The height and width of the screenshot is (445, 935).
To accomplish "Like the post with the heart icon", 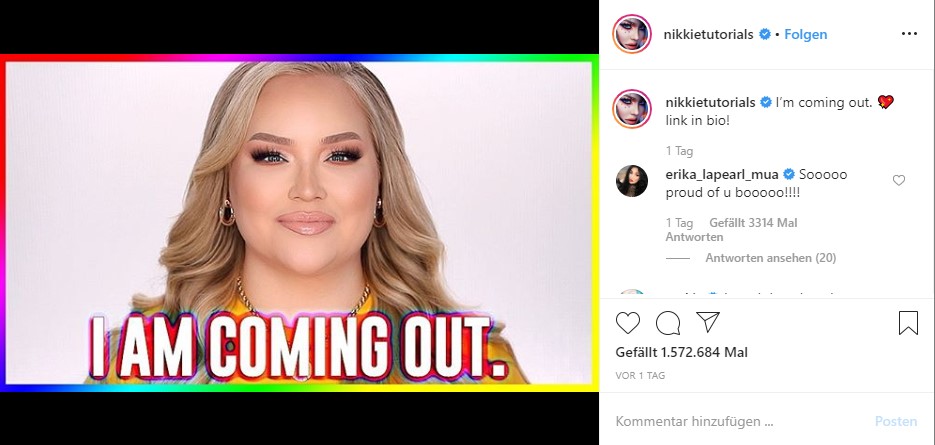I will (x=627, y=323).
